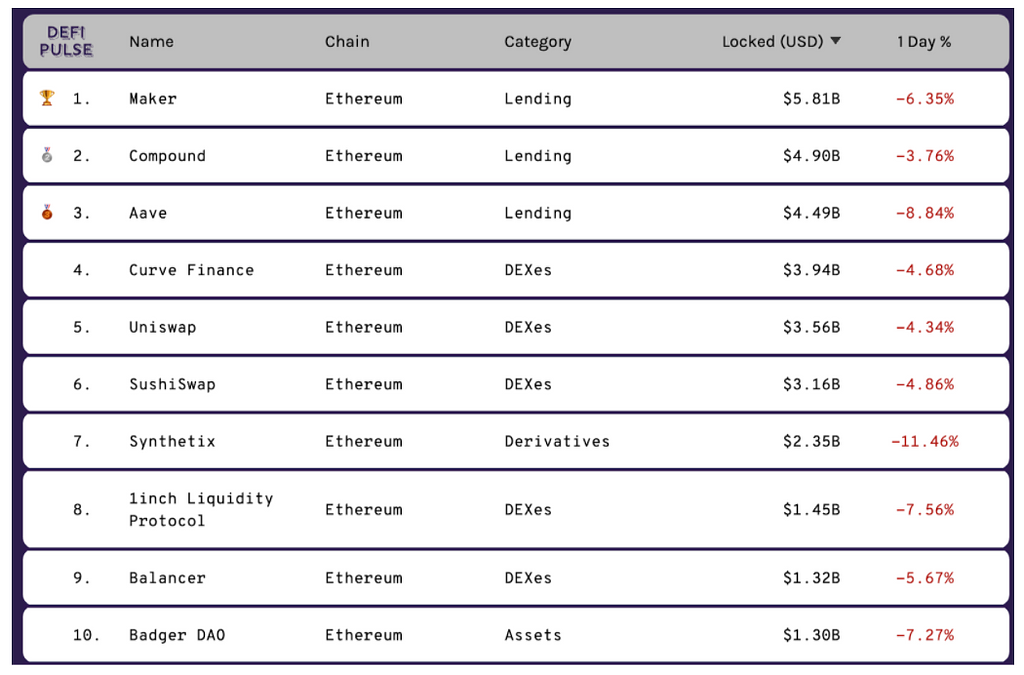Toggle the Locked (USD) sort arrow
This screenshot has width=1024, height=675.
pos(836,41)
